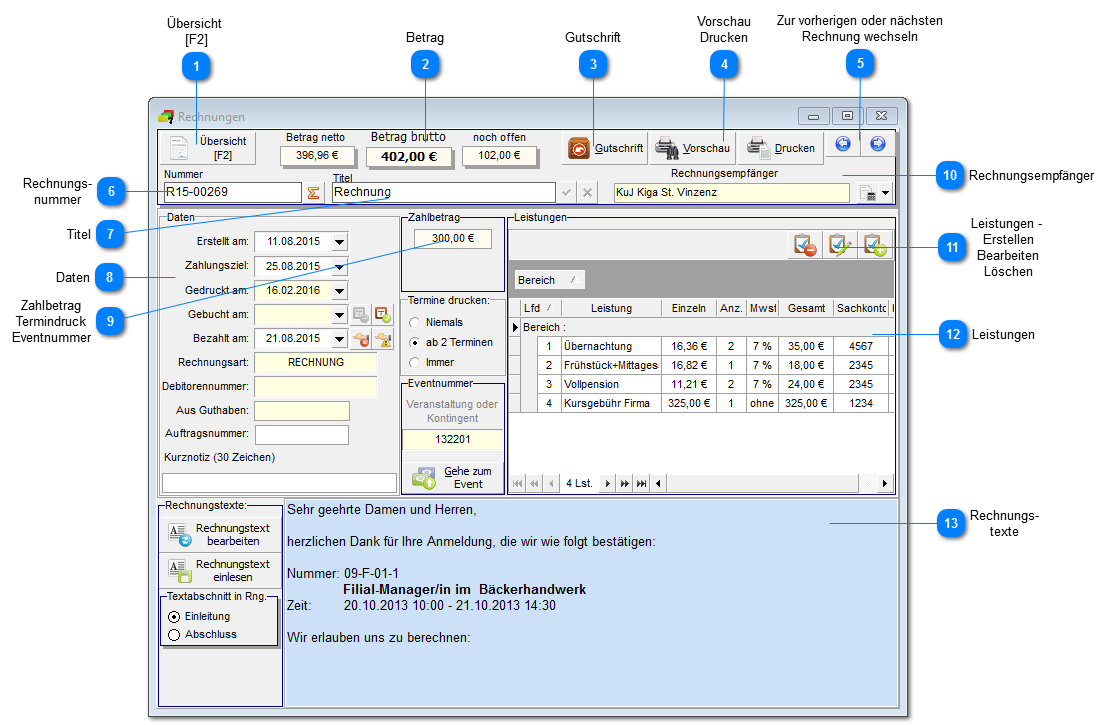Click the Gesamt column header
Viewport: 1110px width, 725px height.
805,308
